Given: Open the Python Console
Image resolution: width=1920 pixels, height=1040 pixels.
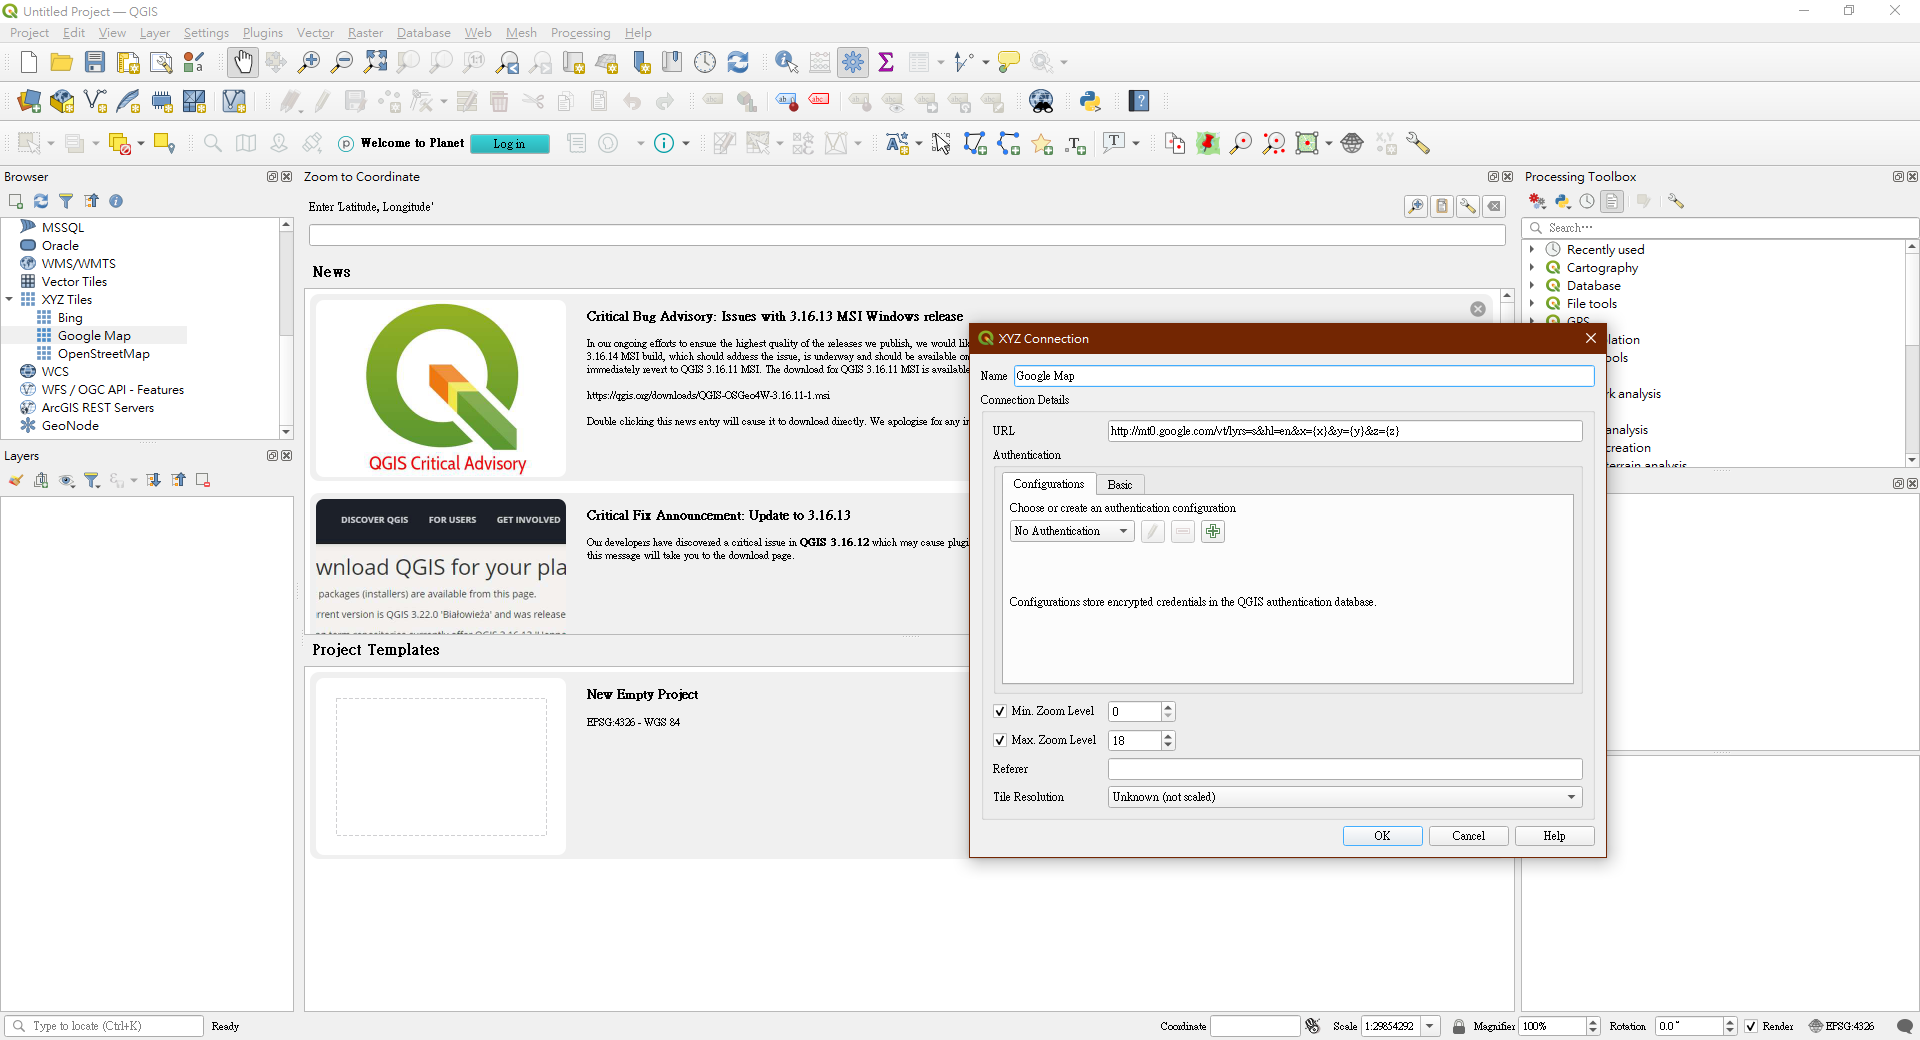Looking at the screenshot, I should point(1090,101).
